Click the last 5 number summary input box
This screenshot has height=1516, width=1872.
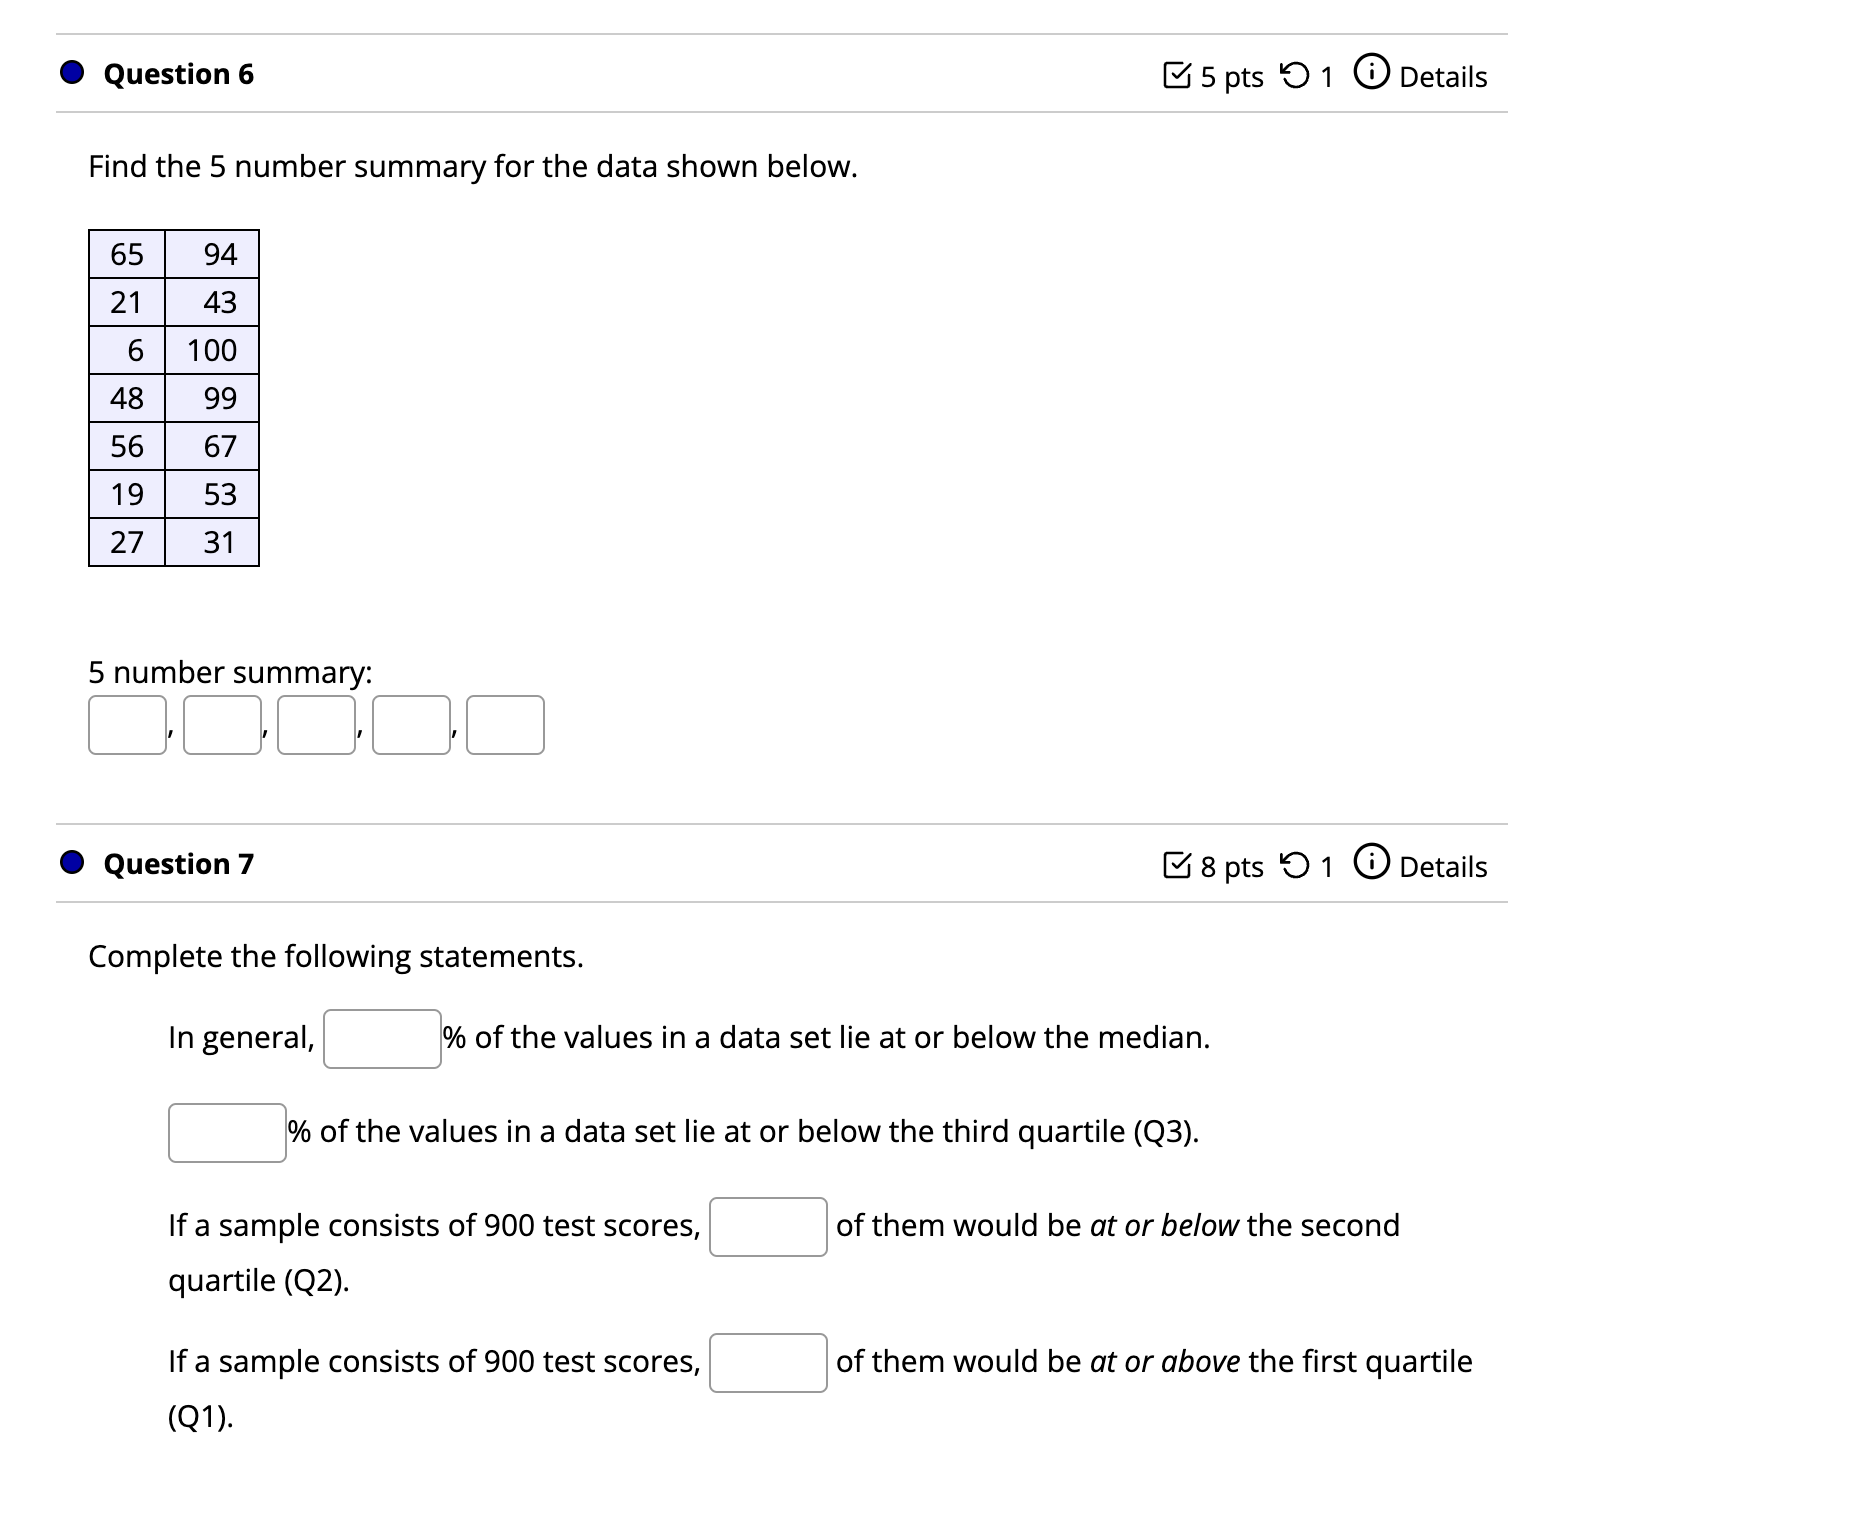(506, 724)
